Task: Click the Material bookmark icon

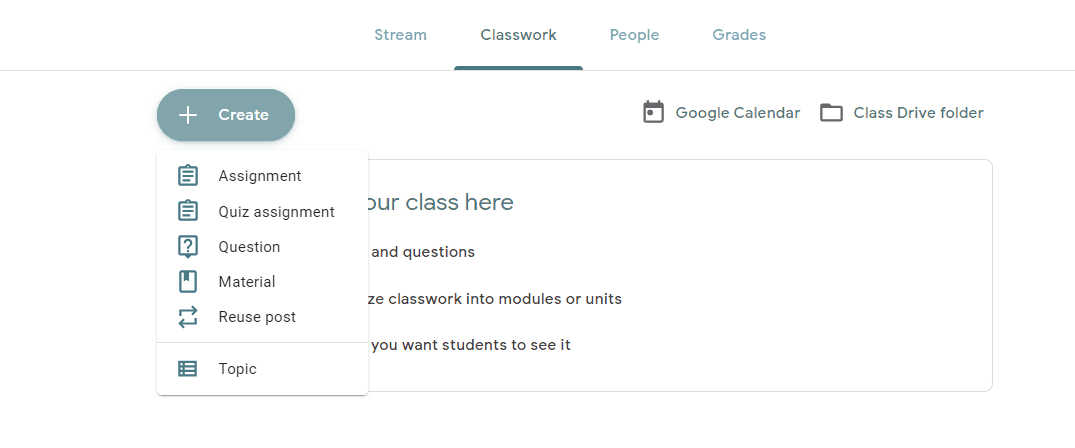Action: [188, 281]
